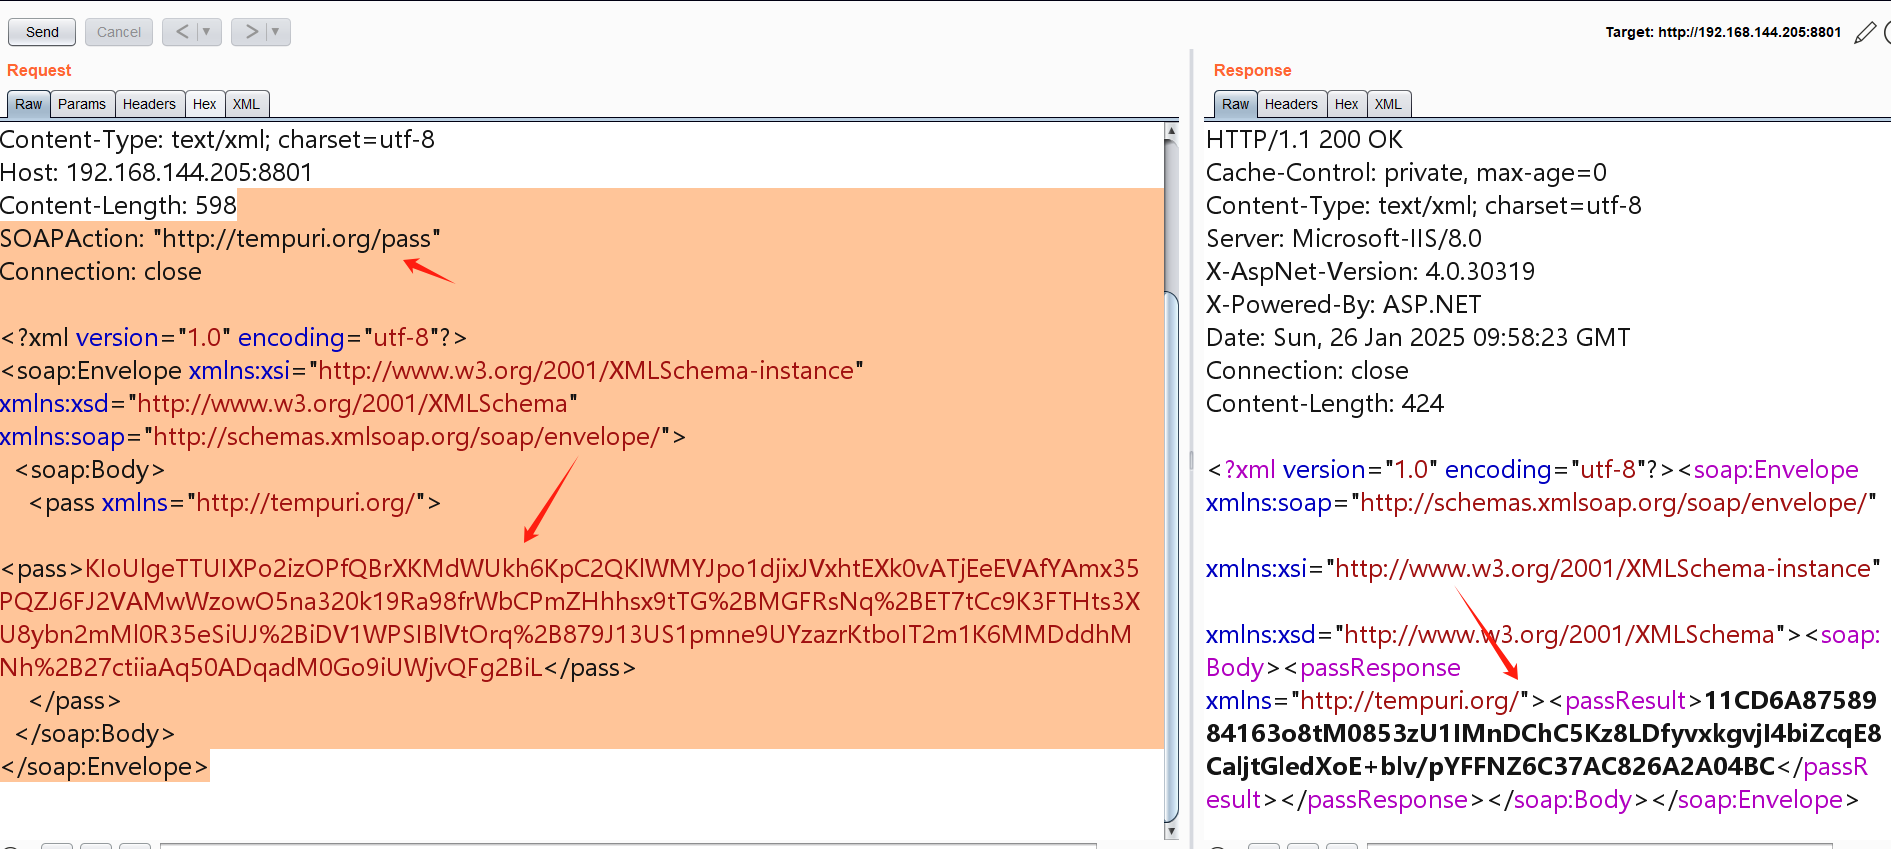Open the back history dropdown arrow
The height and width of the screenshot is (849, 1891).
click(208, 32)
